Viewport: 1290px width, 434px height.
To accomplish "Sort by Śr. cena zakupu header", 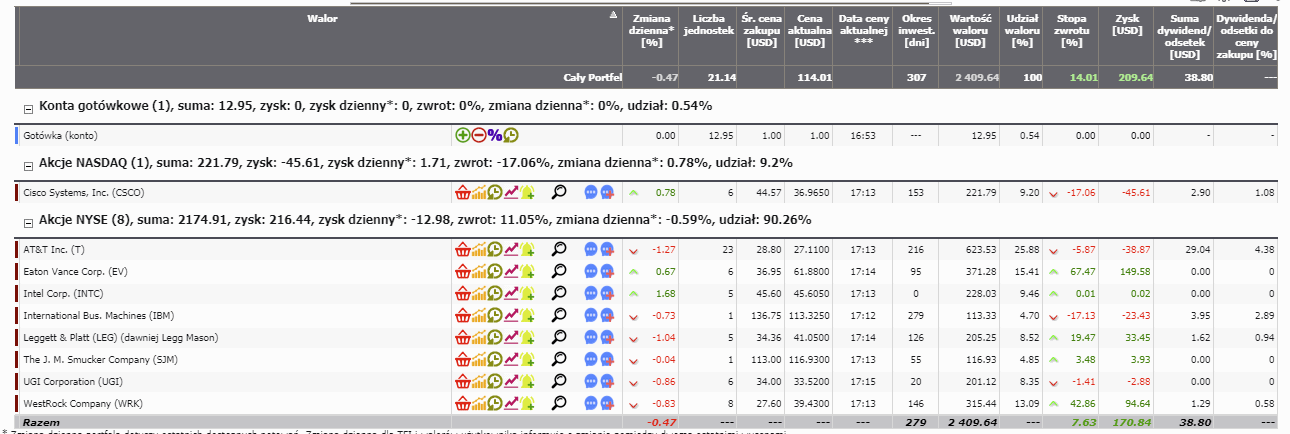I will [762, 31].
